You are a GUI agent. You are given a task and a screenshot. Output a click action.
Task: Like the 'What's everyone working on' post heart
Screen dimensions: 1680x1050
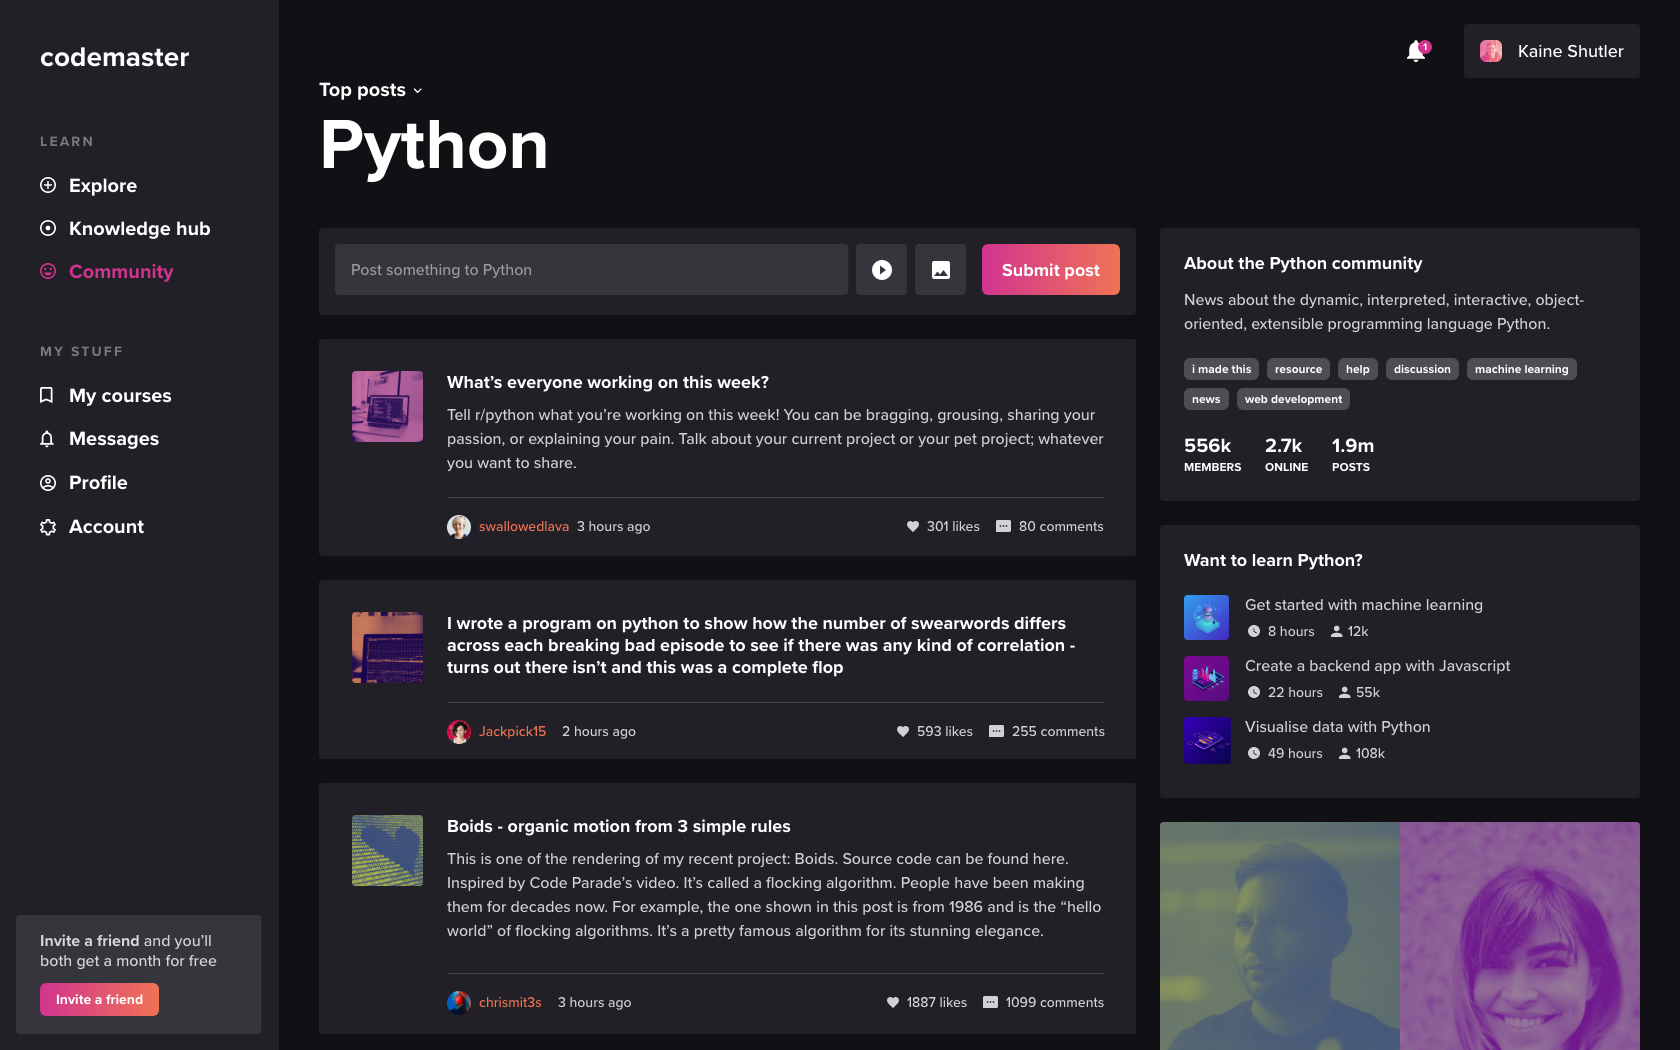913,526
